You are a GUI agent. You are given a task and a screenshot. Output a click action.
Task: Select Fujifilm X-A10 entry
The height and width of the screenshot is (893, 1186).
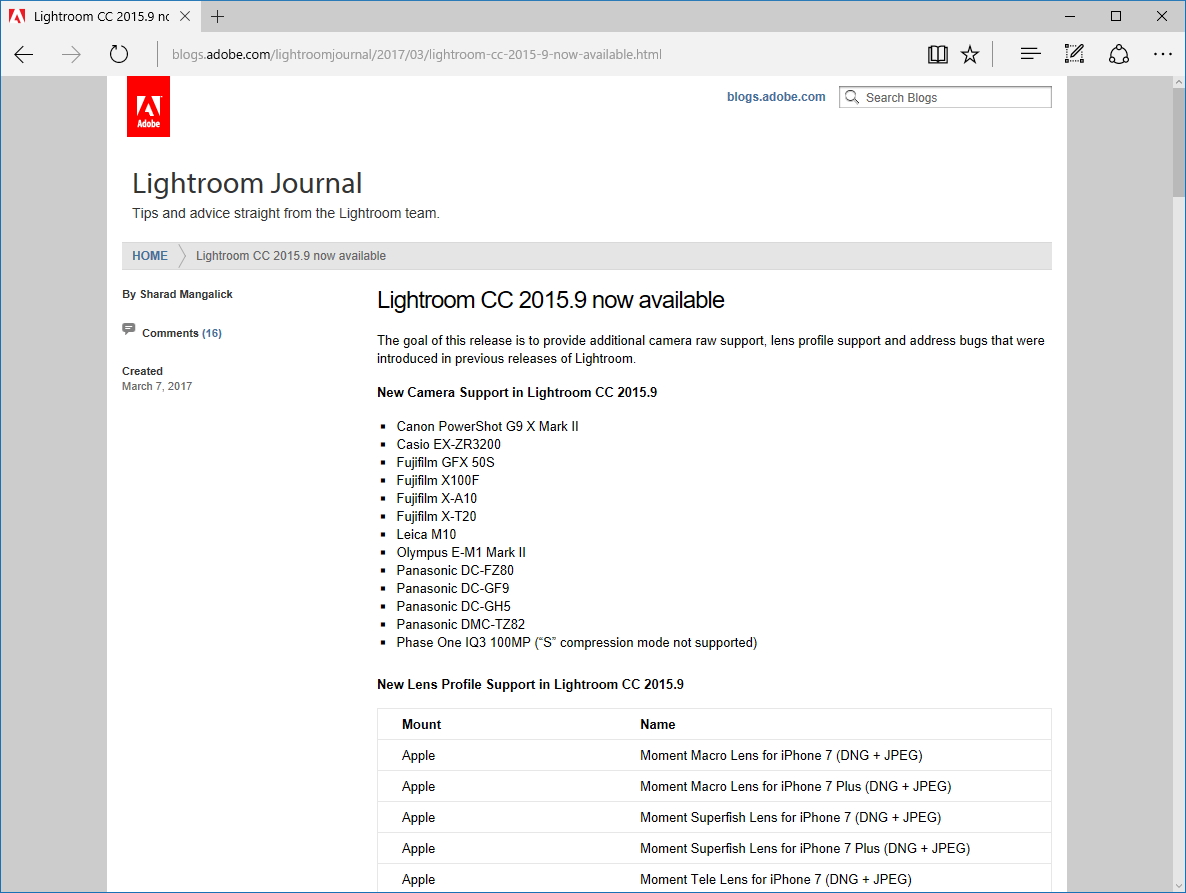436,499
